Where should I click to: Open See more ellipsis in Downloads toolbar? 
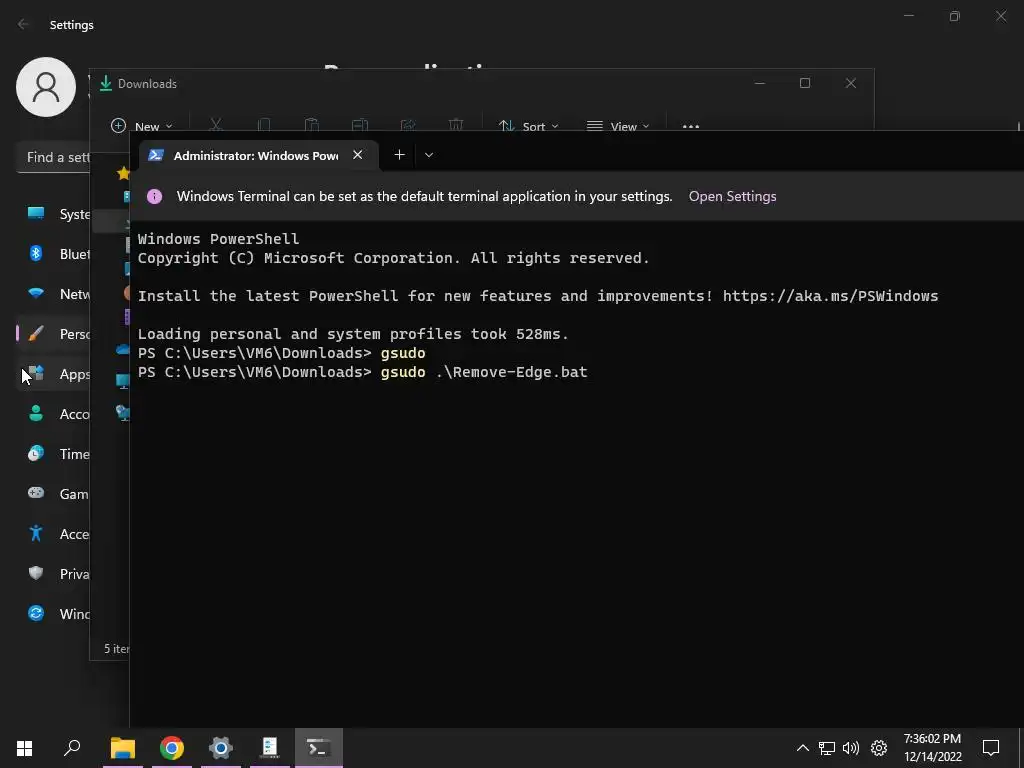(x=690, y=125)
